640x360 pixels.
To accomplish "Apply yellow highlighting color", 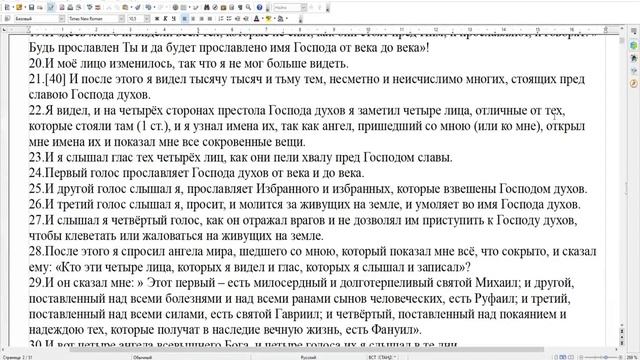I will [x=269, y=18].
